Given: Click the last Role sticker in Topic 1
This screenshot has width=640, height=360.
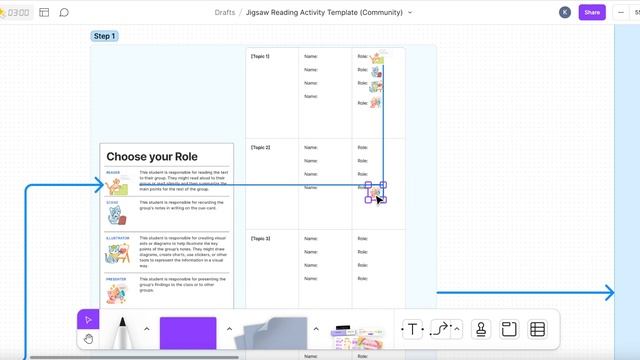Looking at the screenshot, I should [376, 103].
